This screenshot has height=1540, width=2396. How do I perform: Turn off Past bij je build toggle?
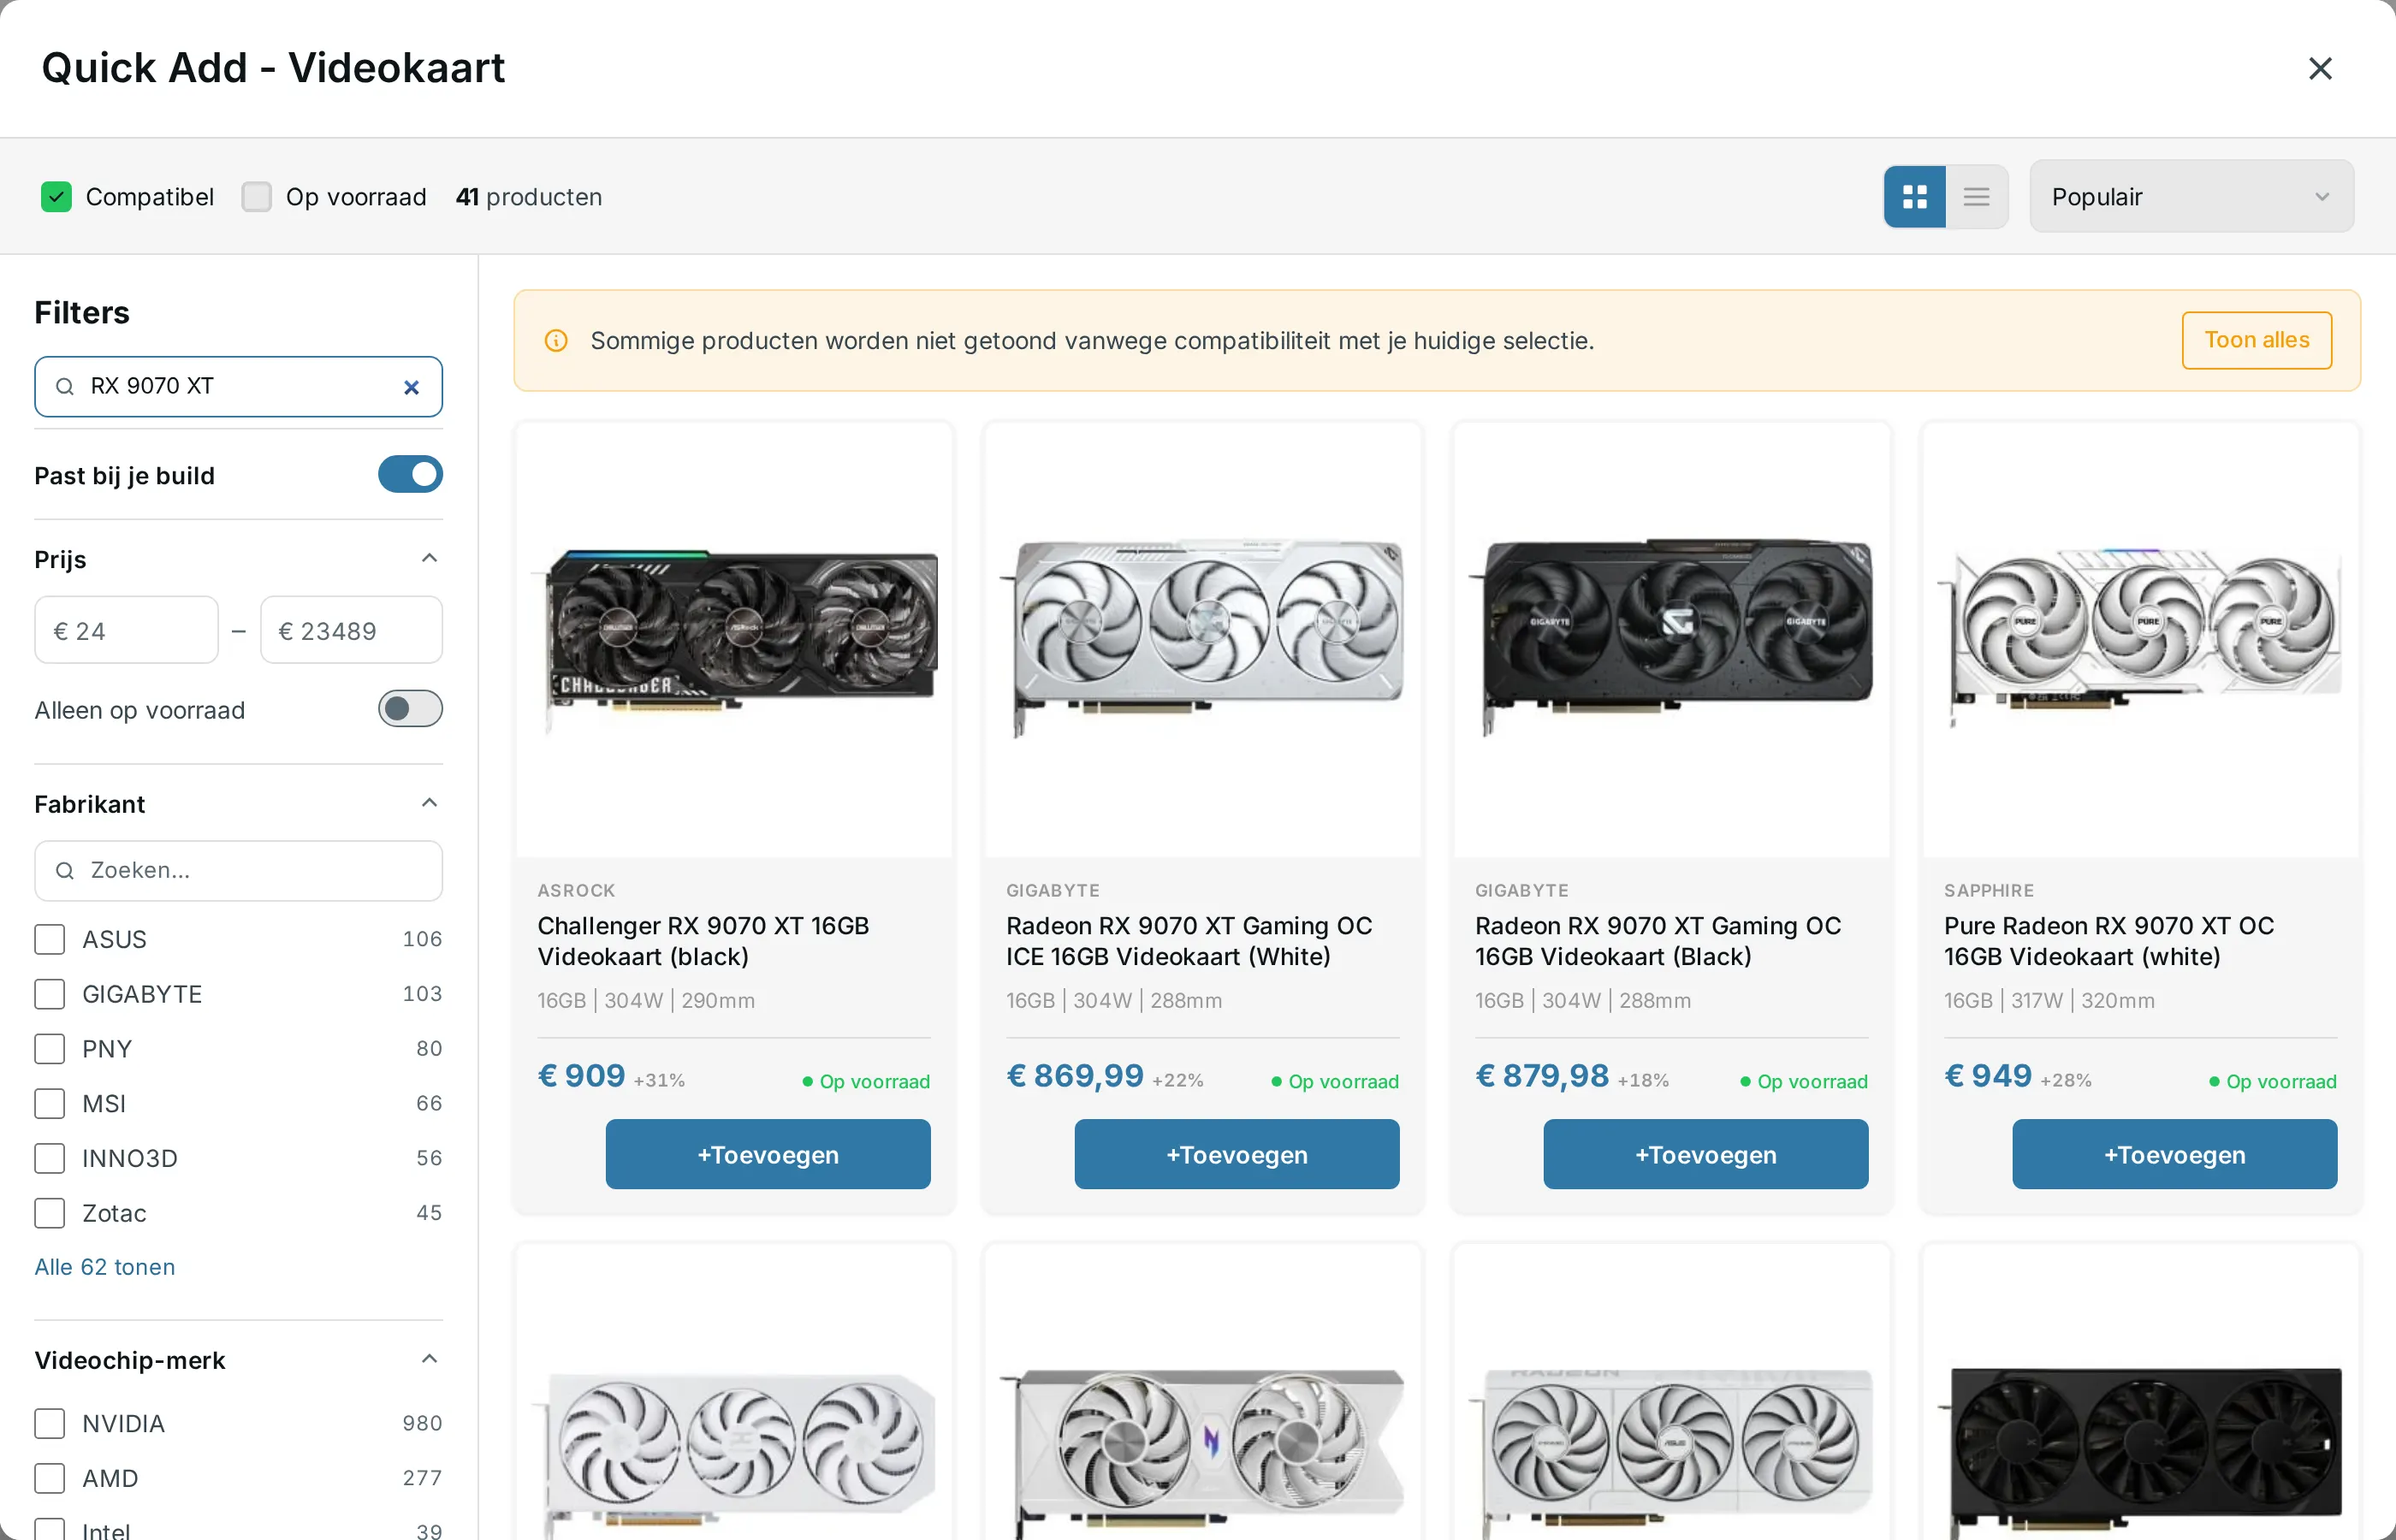(x=410, y=475)
